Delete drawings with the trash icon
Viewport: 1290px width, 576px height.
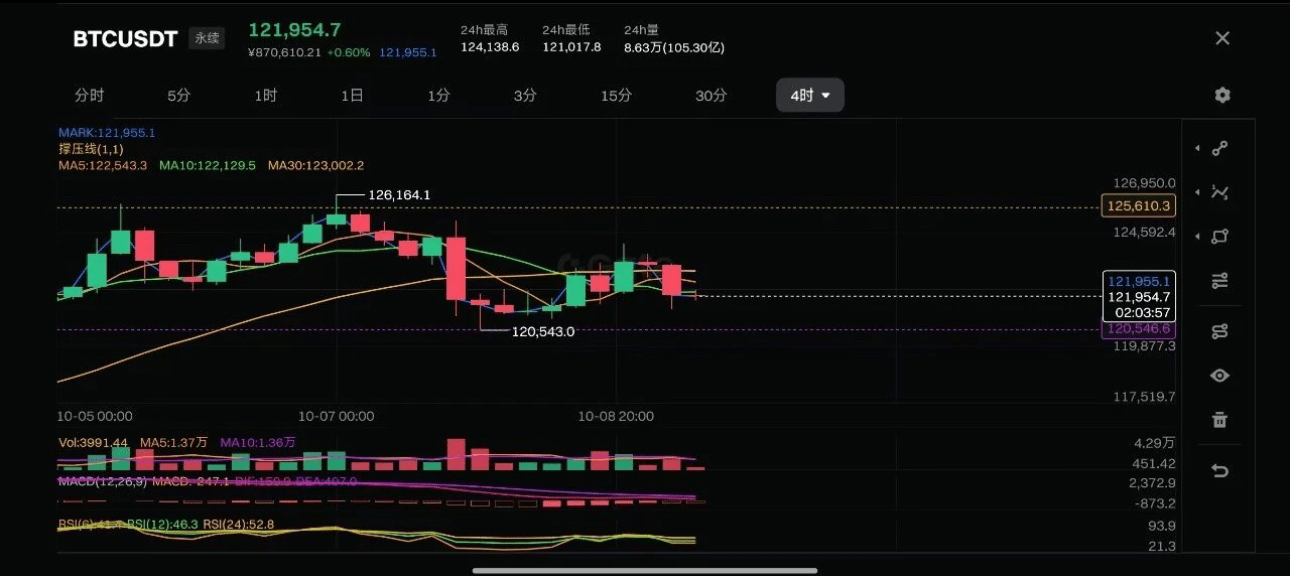coord(1220,420)
